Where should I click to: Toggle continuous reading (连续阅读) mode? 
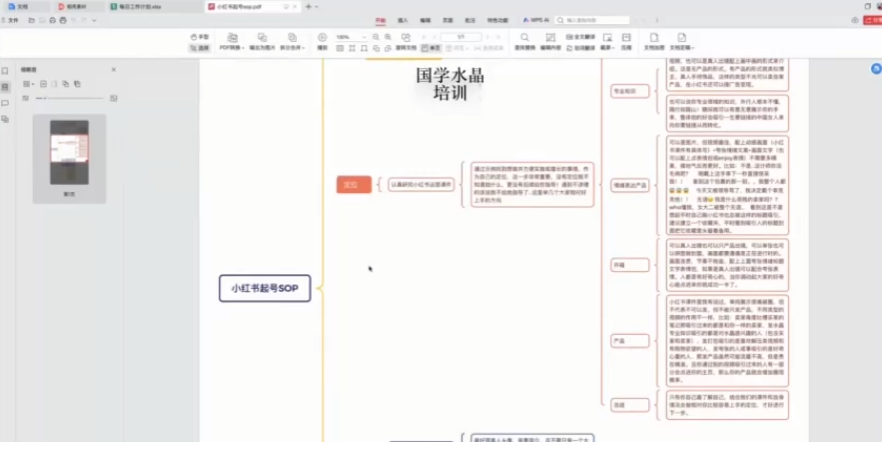click(488, 48)
